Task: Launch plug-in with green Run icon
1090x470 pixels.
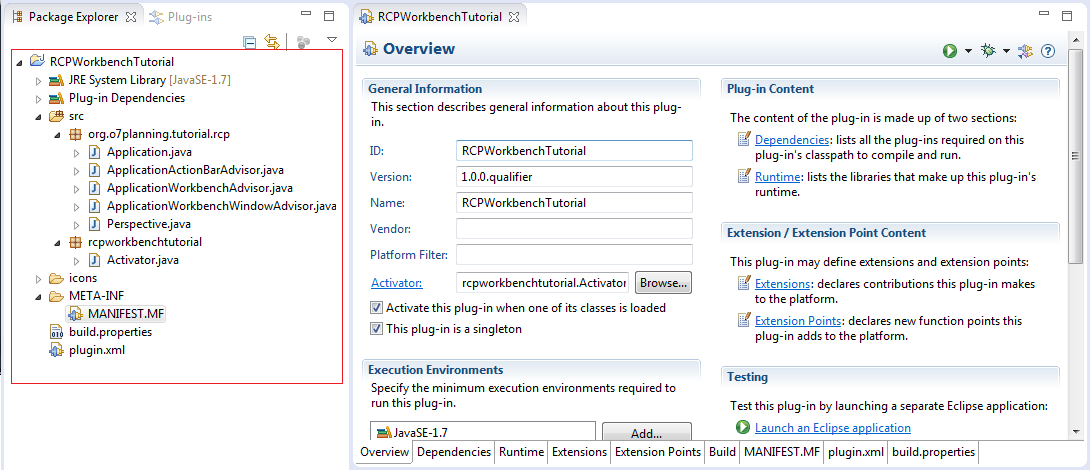Action: point(950,51)
